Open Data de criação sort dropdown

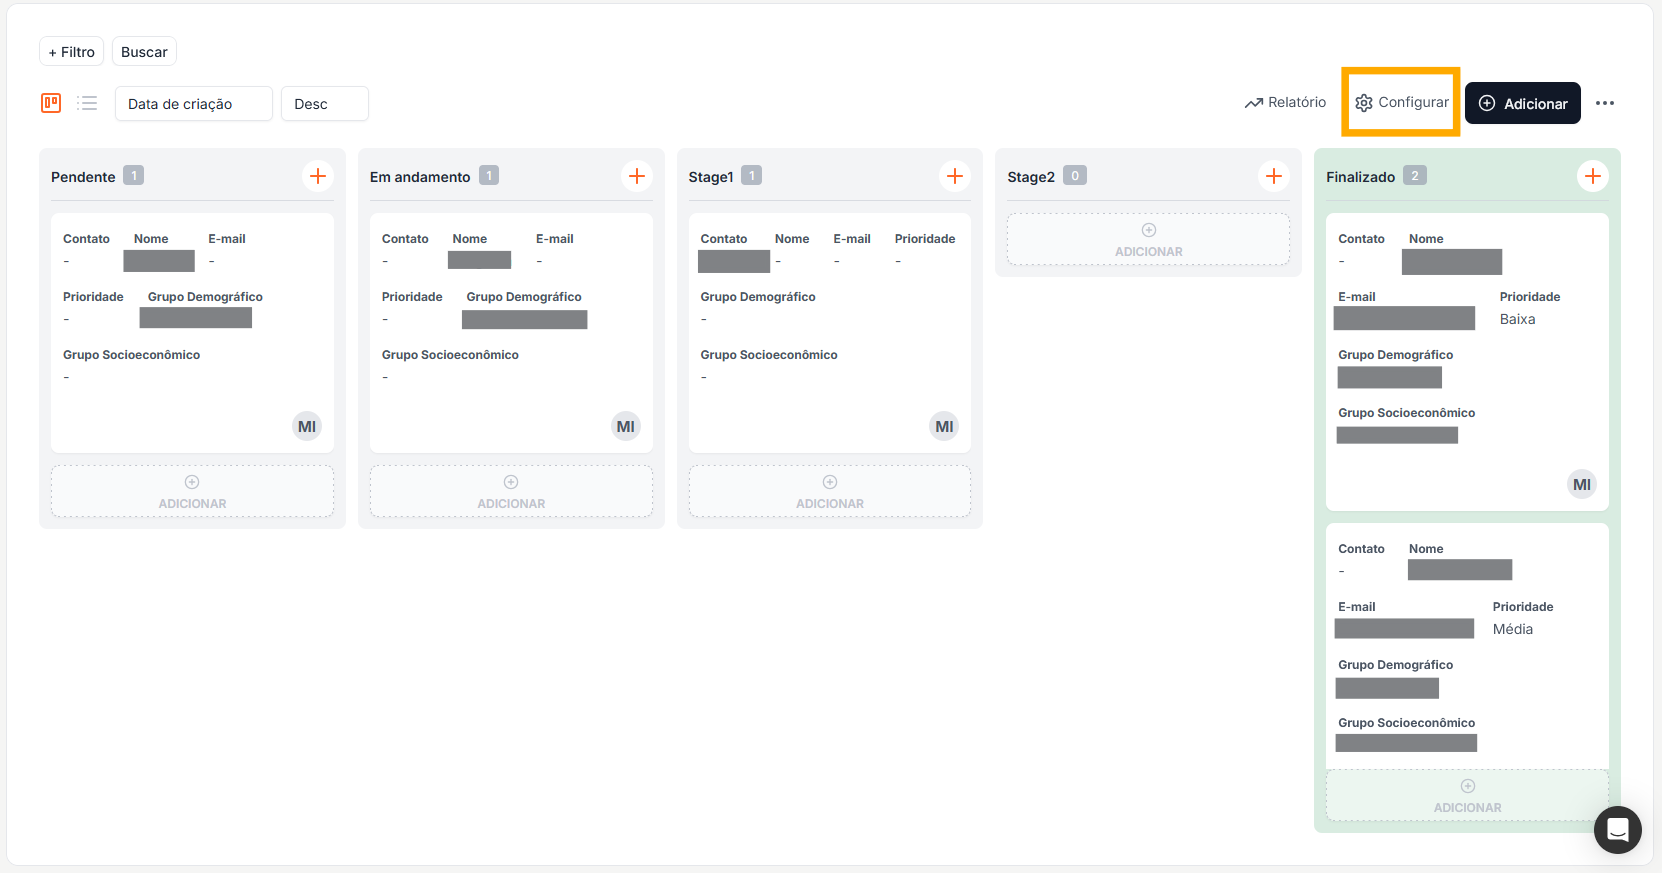click(x=193, y=104)
